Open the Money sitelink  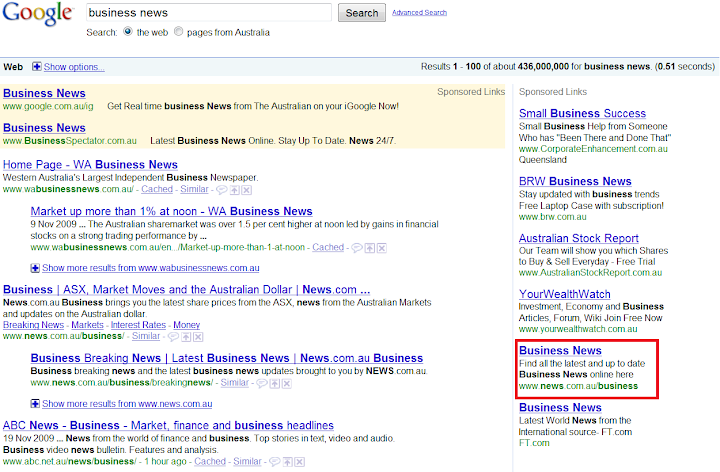186,325
